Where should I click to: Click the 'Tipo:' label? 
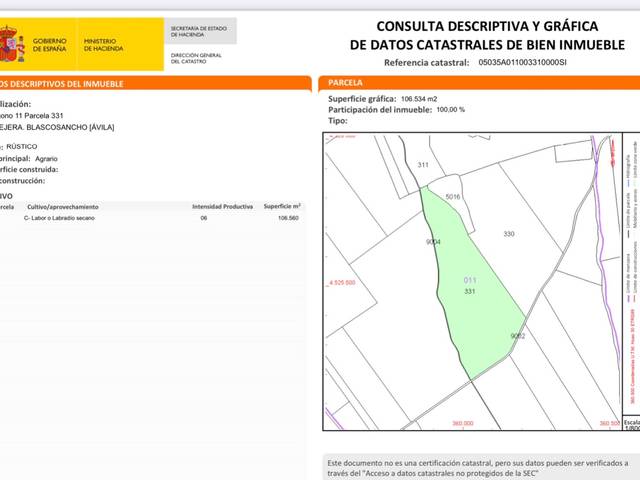pos(338,121)
